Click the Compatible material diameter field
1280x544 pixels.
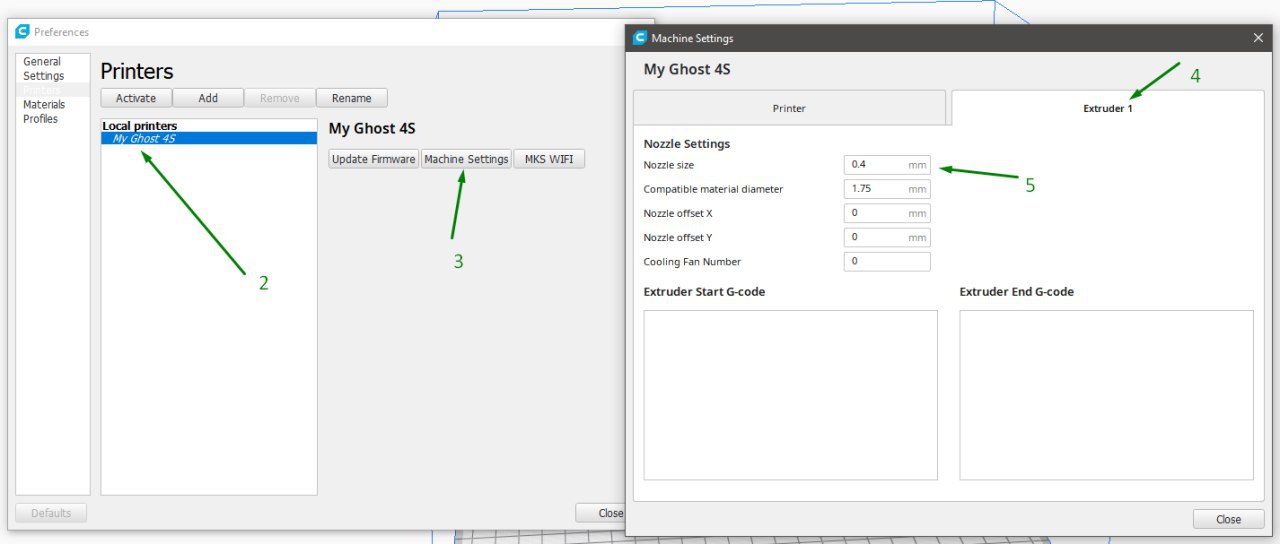click(x=887, y=188)
